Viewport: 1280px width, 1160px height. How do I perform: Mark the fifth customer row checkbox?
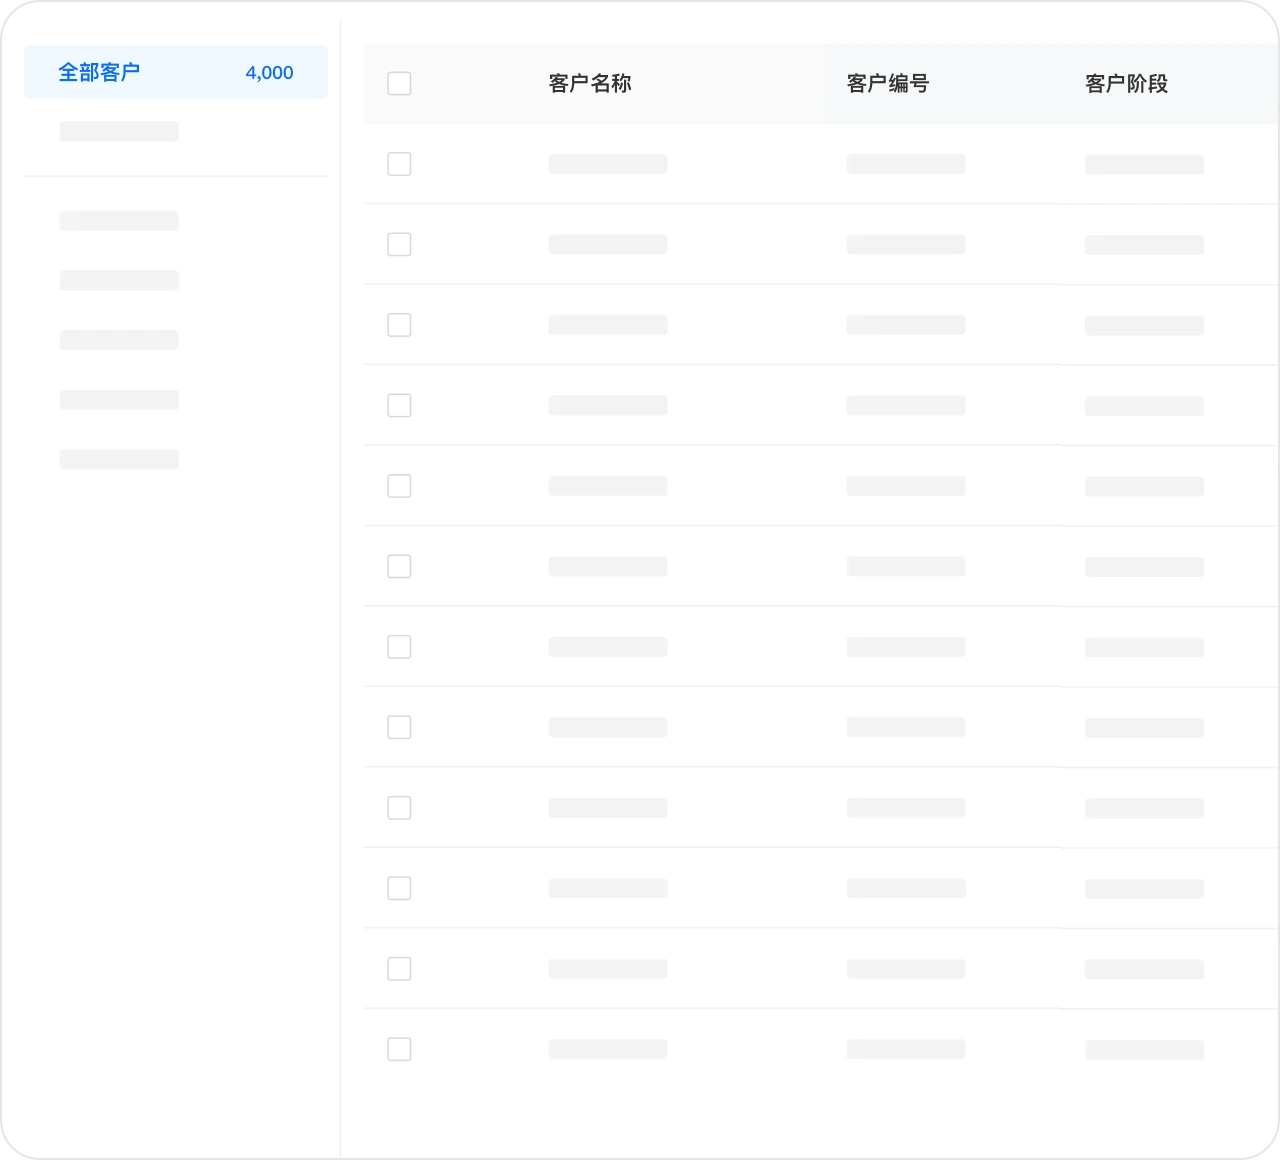[399, 486]
